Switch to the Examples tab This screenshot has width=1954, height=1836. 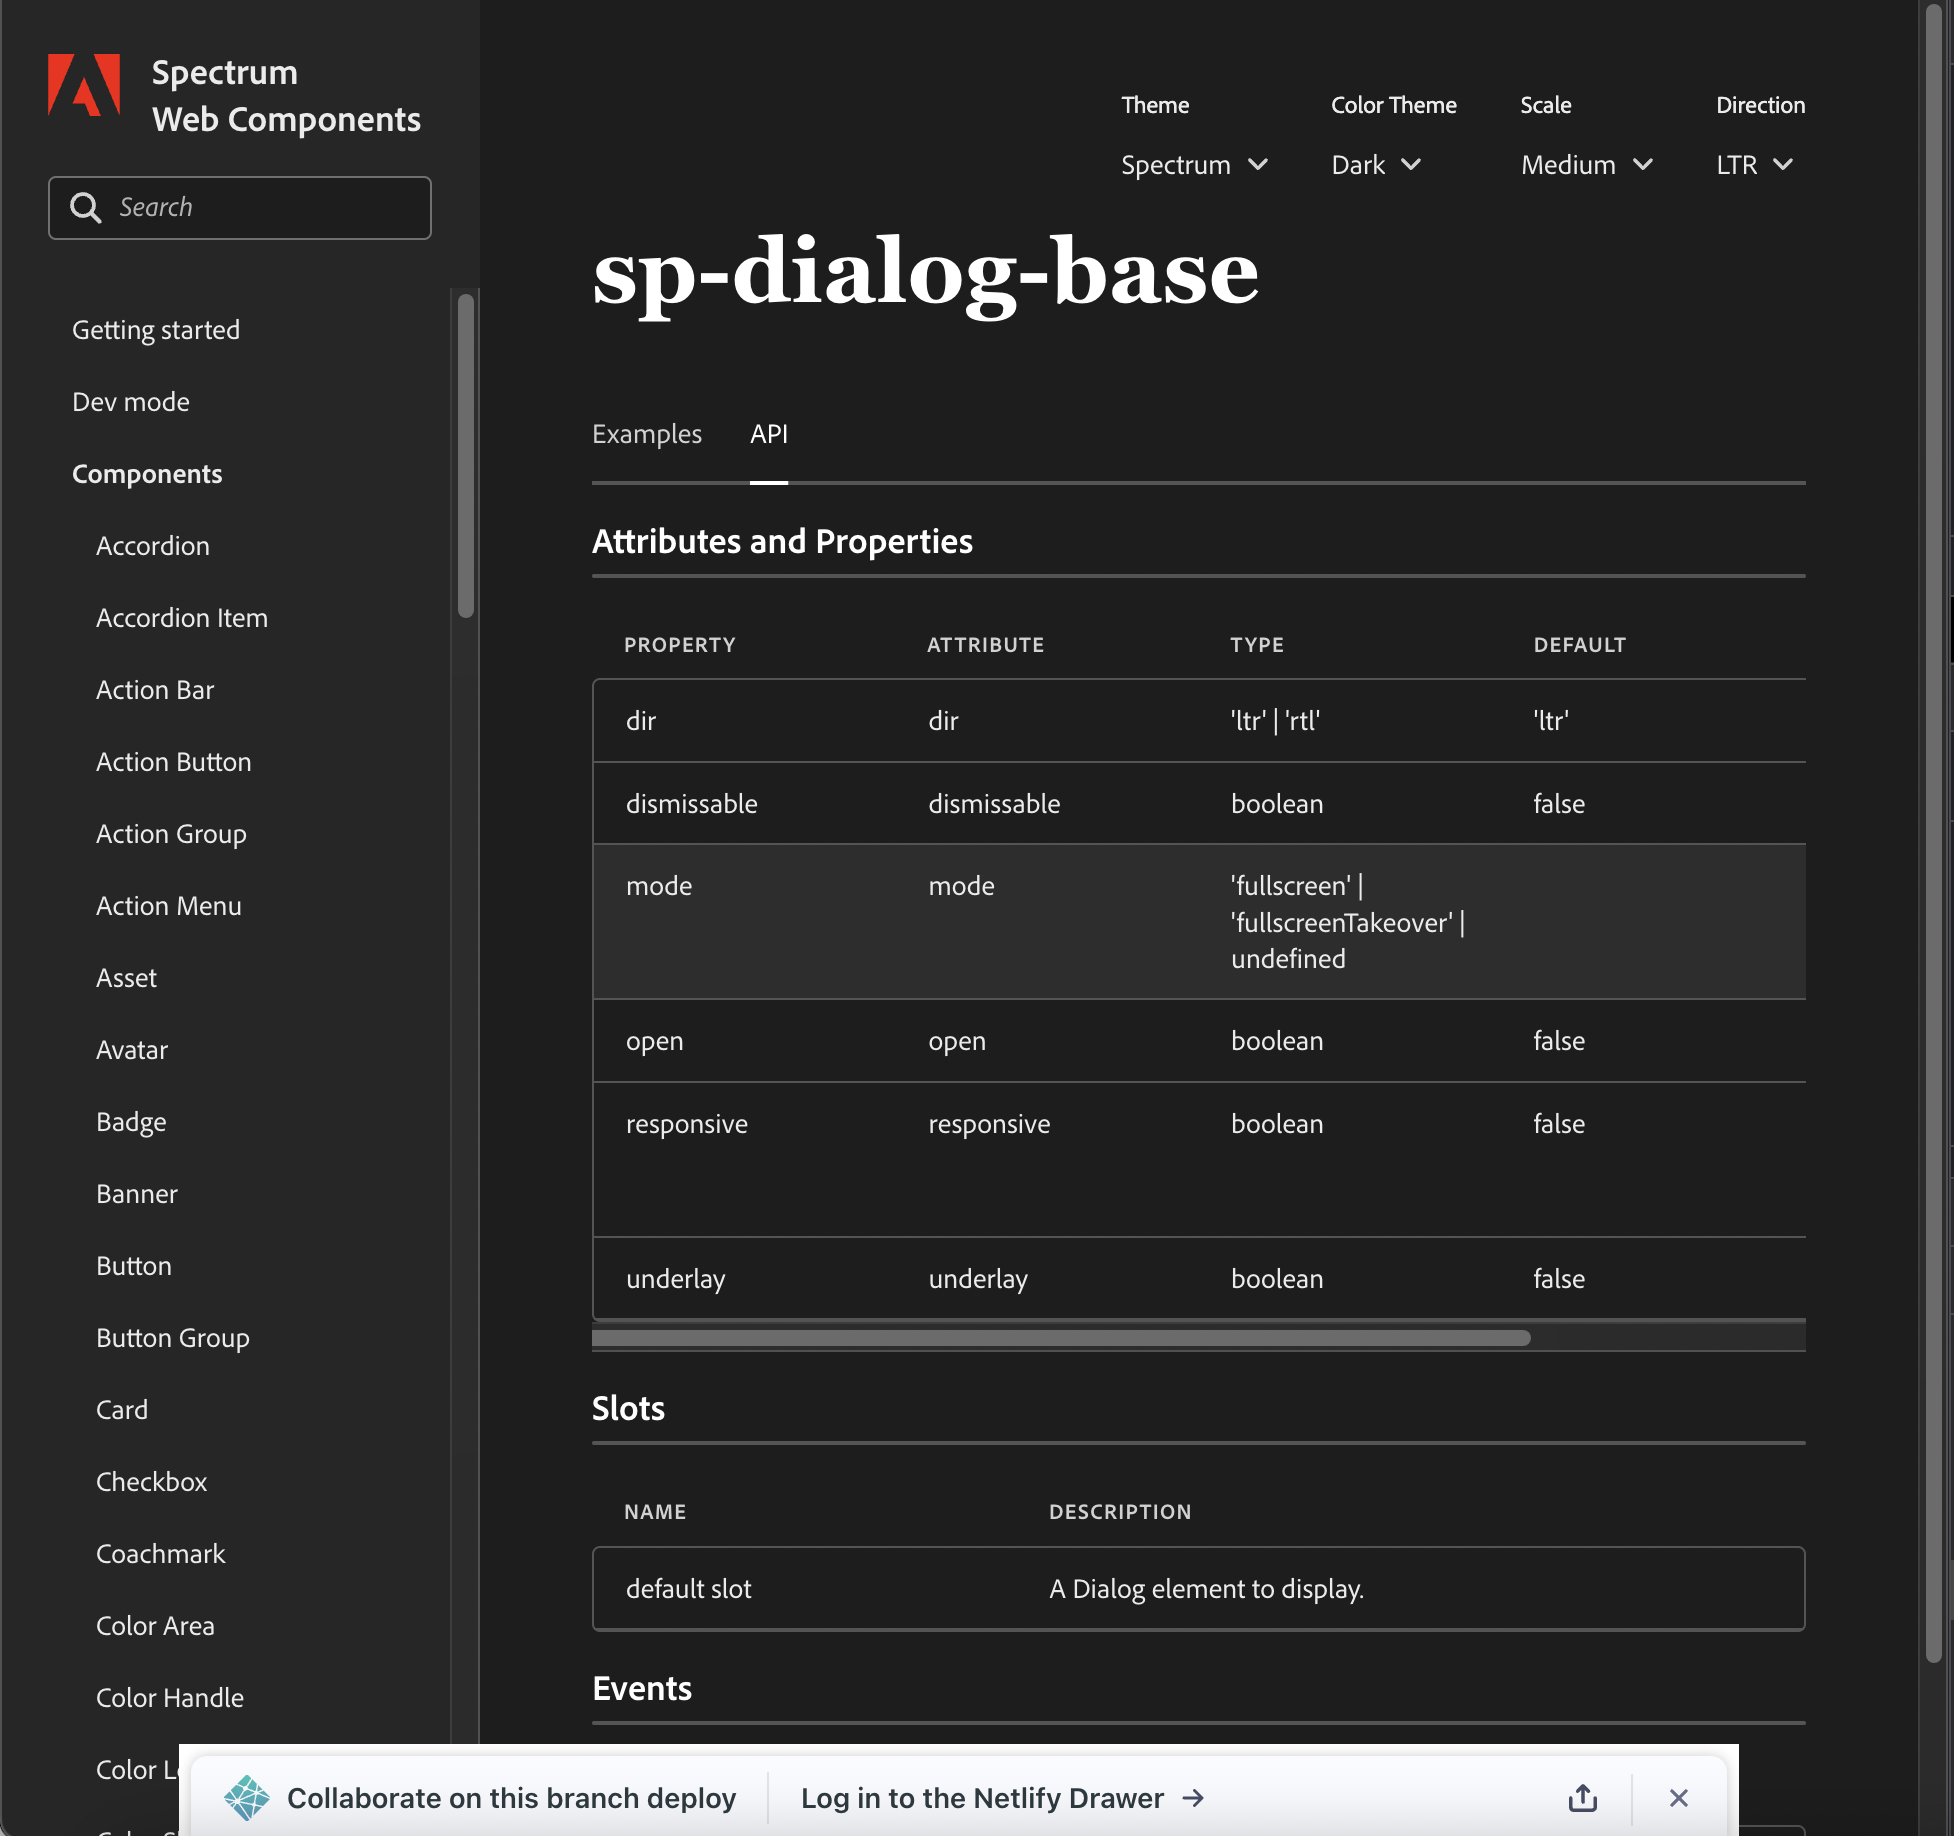(647, 434)
